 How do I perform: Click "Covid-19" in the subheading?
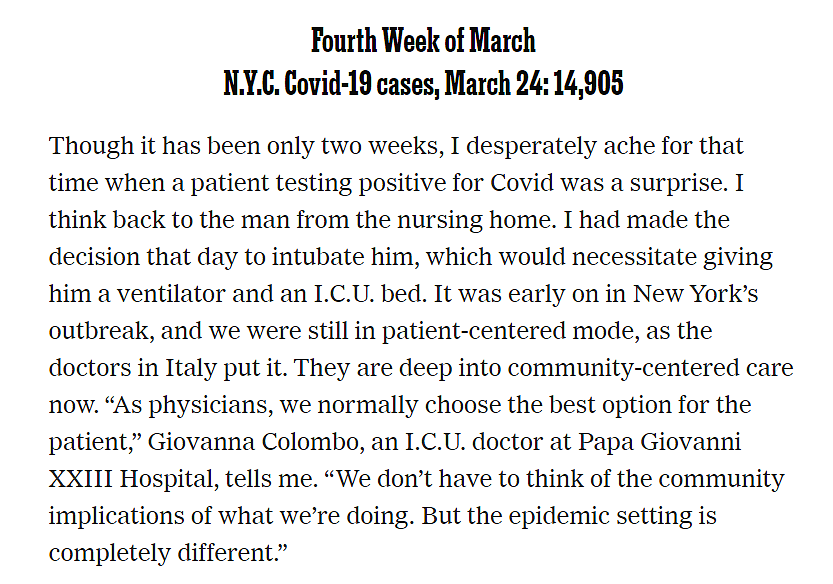[328, 83]
